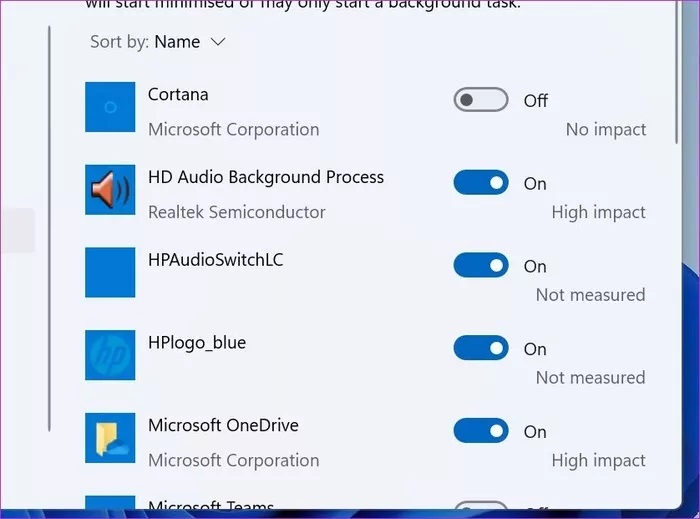Screen dimensions: 700x519
Task: Click the HD Audio speaker icon
Action: pyautogui.click(x=110, y=190)
